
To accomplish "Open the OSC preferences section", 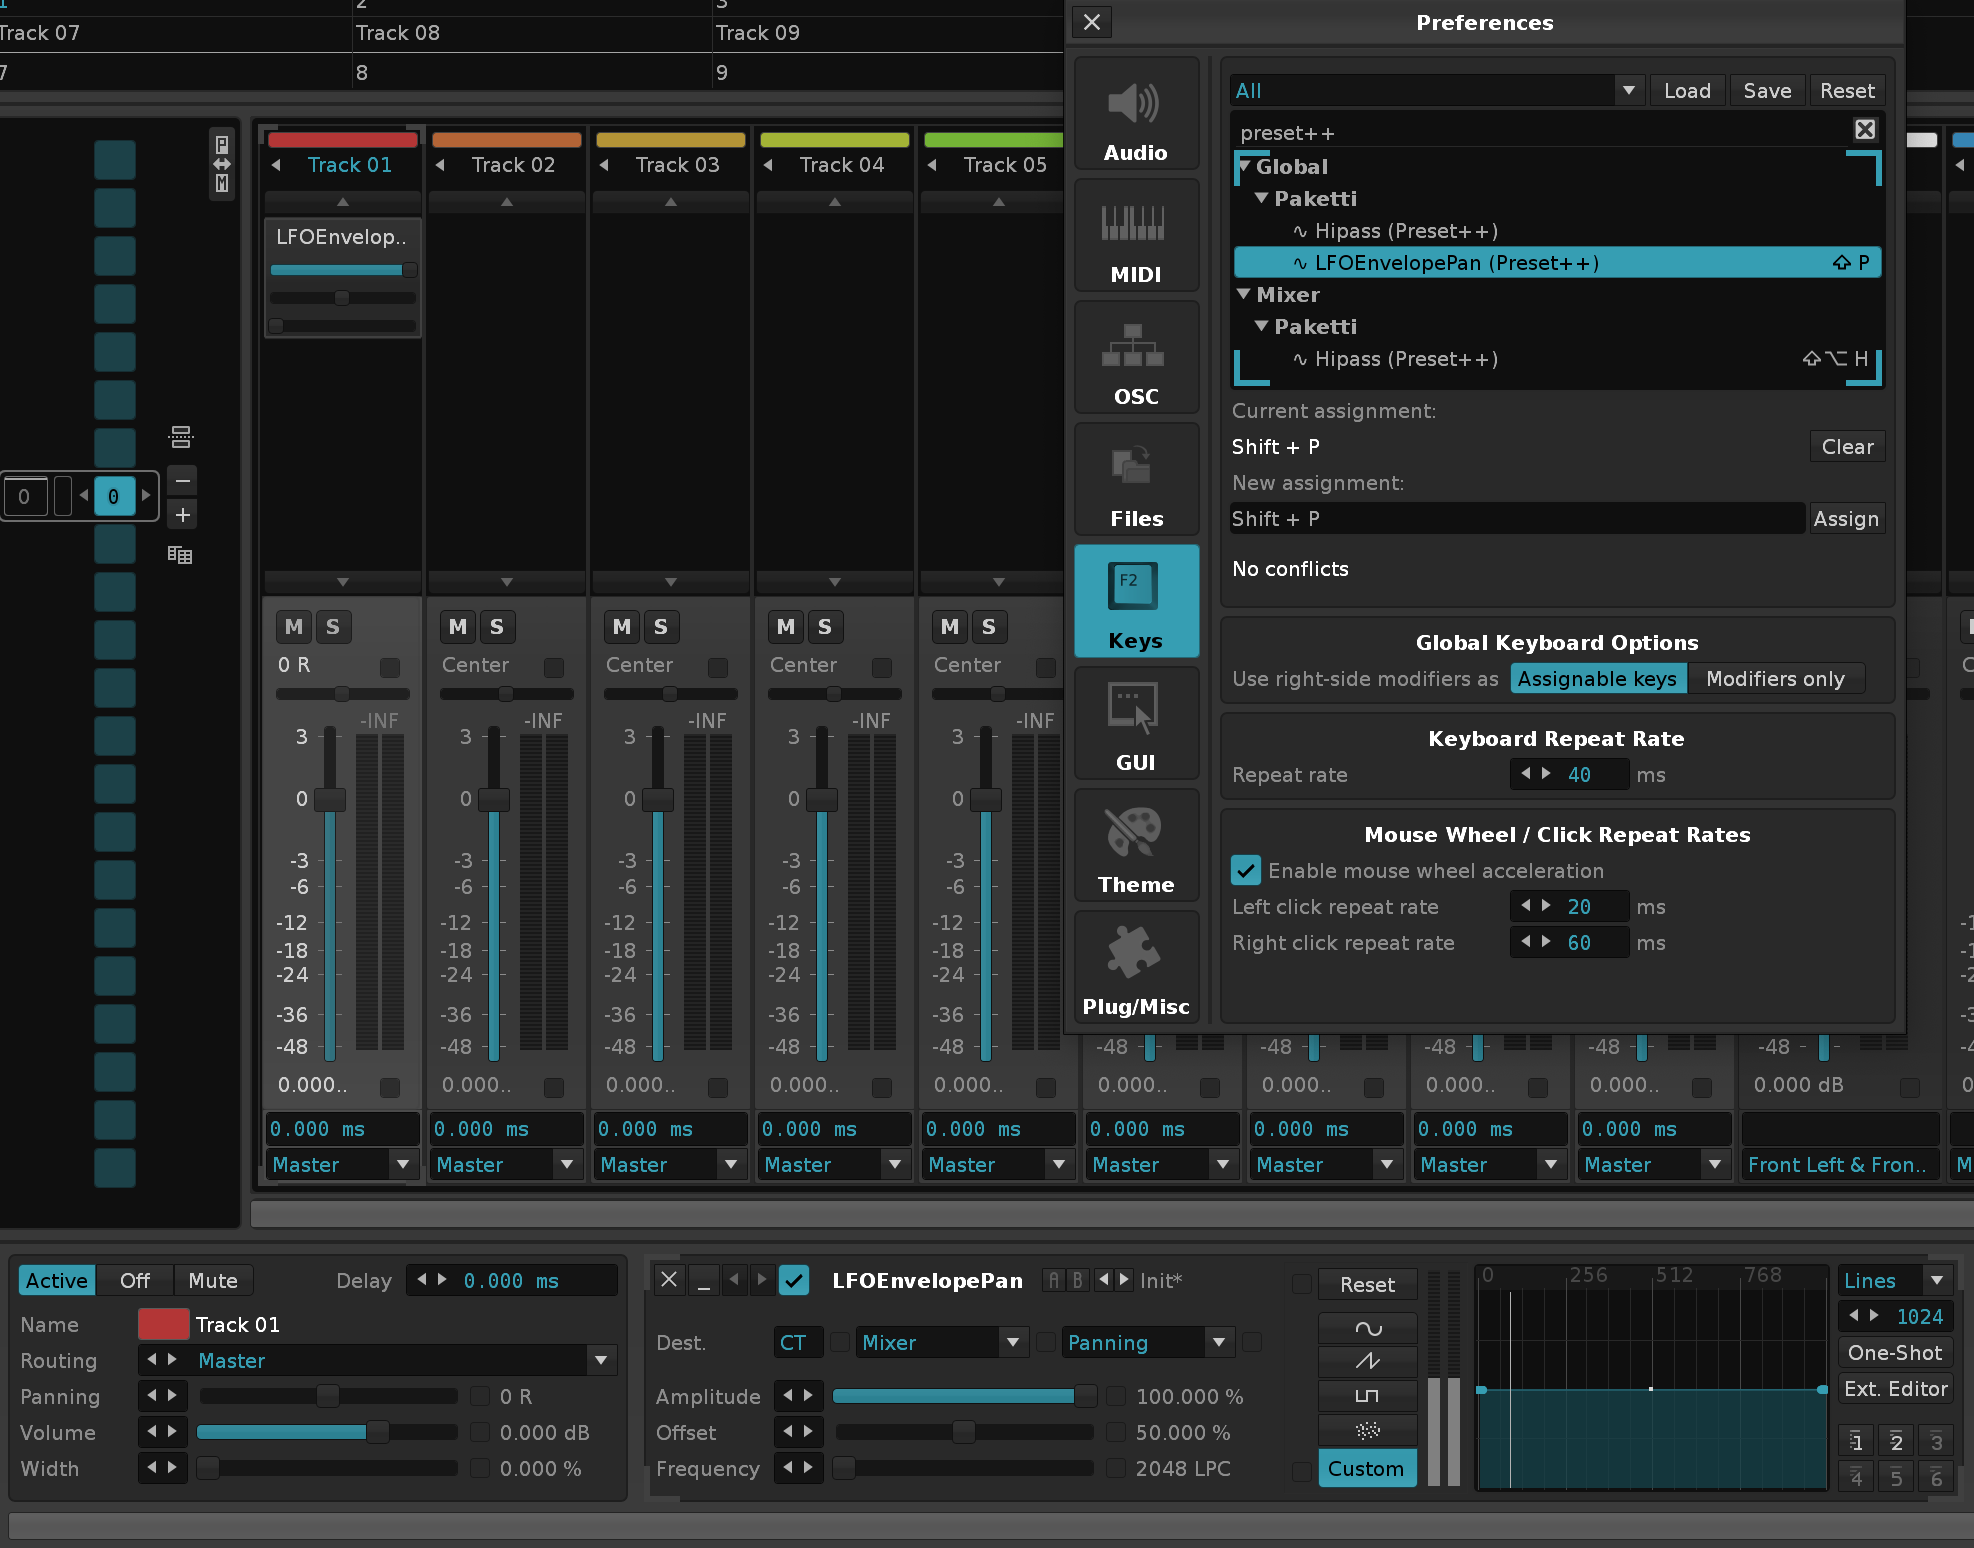I will point(1136,358).
